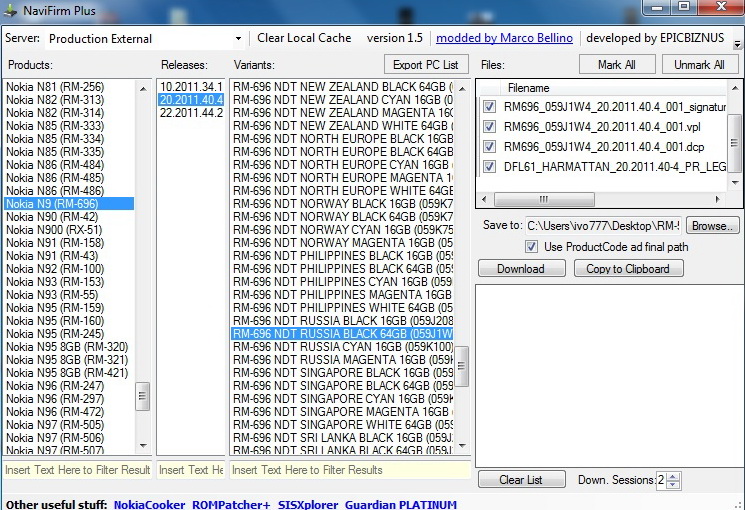Uncheck RM696_059J1W4_20.2011.40.4_001.dcp file

pos(489,147)
